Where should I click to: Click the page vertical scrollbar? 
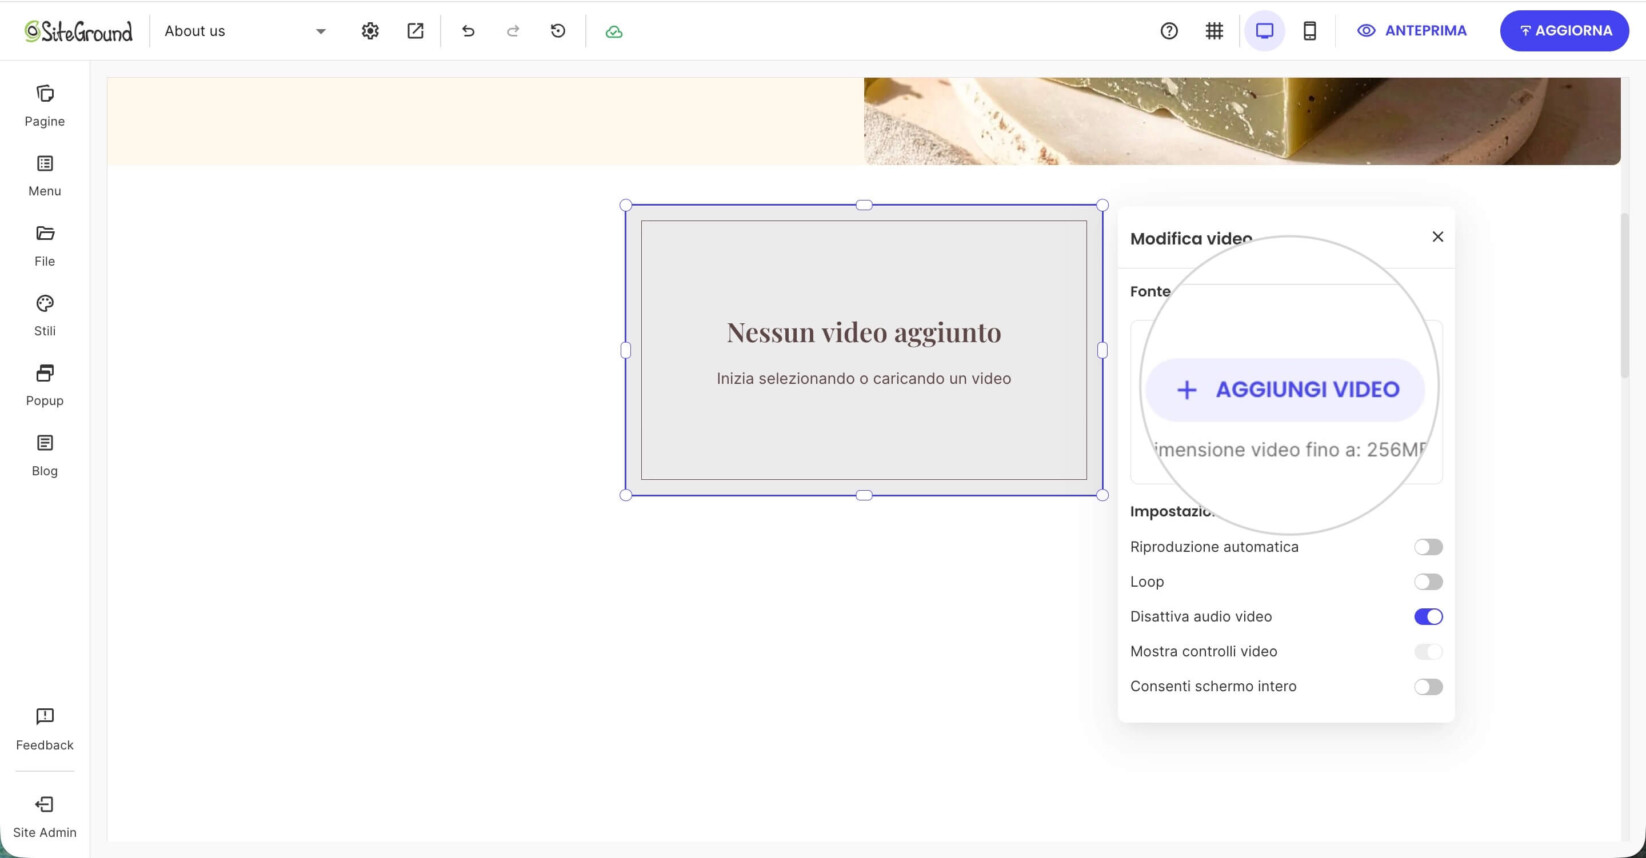(1625, 295)
